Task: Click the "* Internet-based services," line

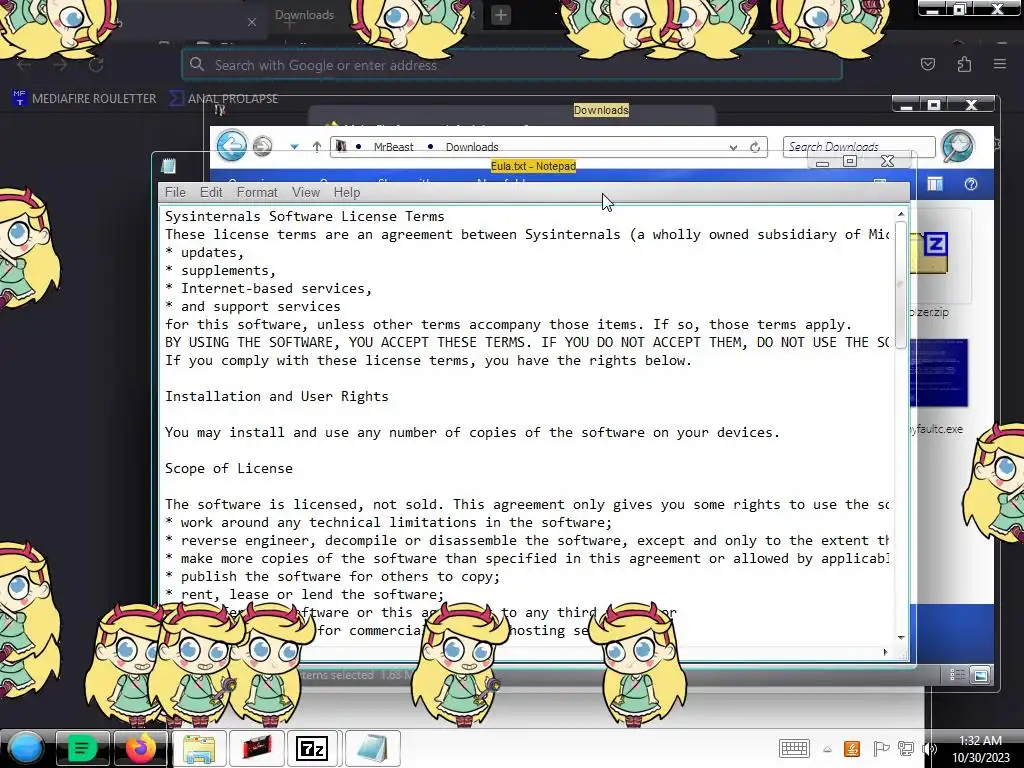Action: pyautogui.click(x=268, y=288)
